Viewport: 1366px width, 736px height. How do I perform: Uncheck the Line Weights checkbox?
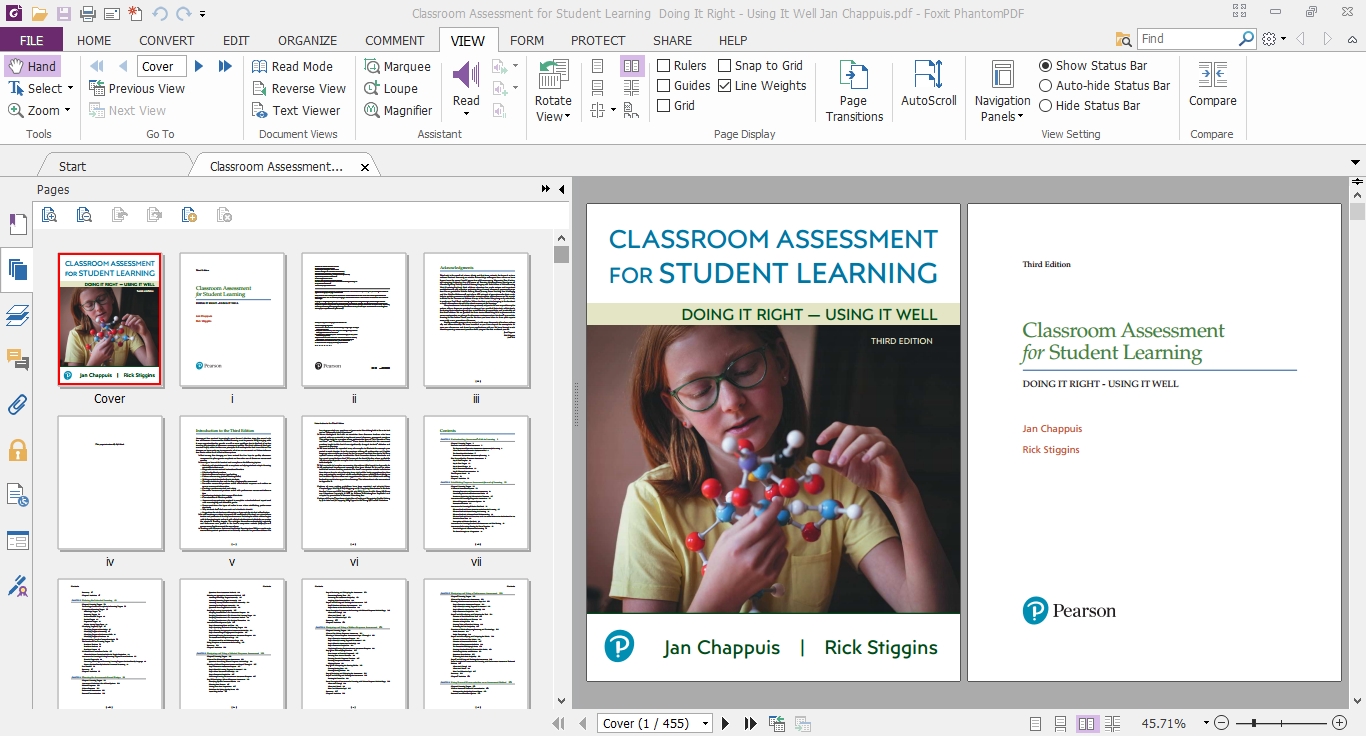coord(725,86)
